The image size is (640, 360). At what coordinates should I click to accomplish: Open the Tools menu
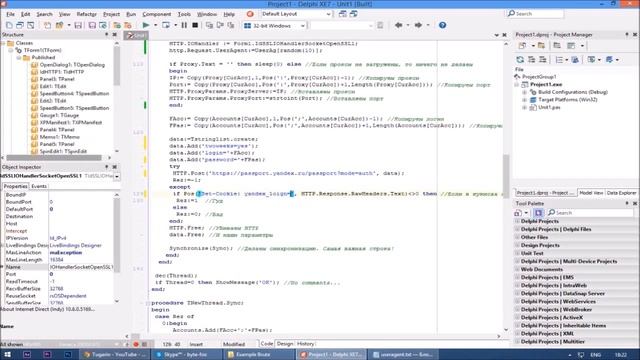(184, 14)
